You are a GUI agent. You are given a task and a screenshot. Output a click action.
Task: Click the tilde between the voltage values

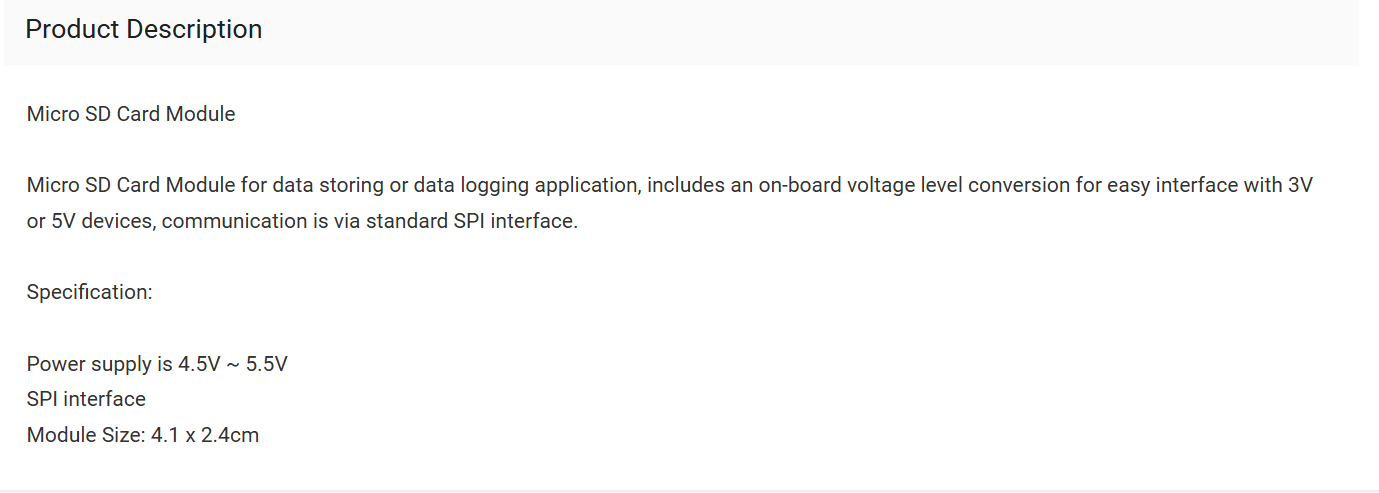click(233, 364)
